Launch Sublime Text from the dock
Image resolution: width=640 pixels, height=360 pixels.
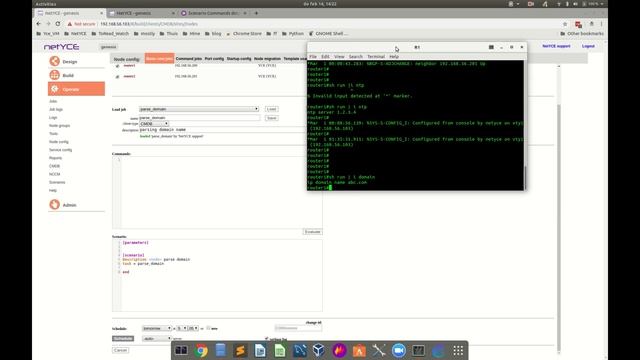240,351
